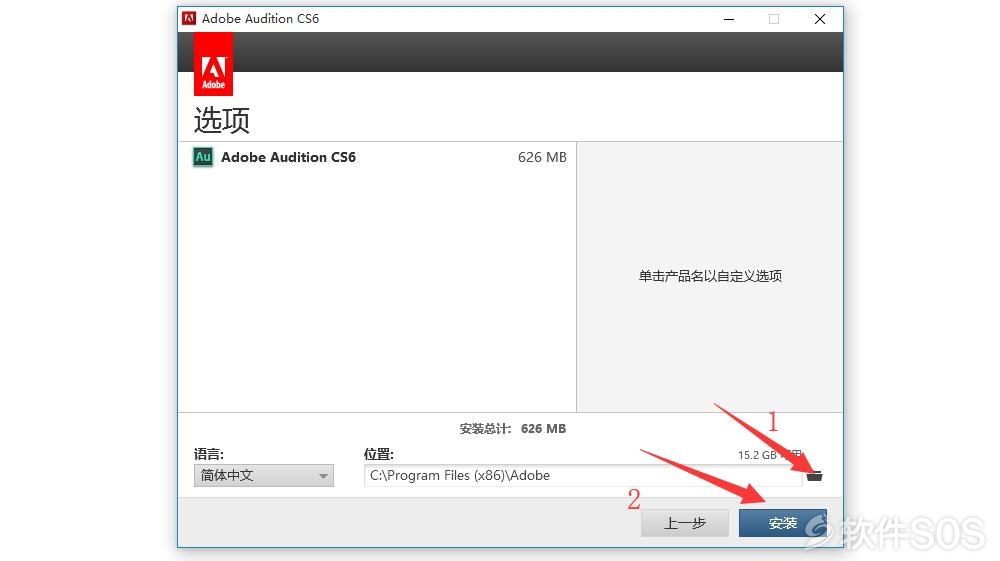Minimize the Adobe Audition CS6 window
This screenshot has width=1000, height=561.
pyautogui.click(x=729, y=19)
